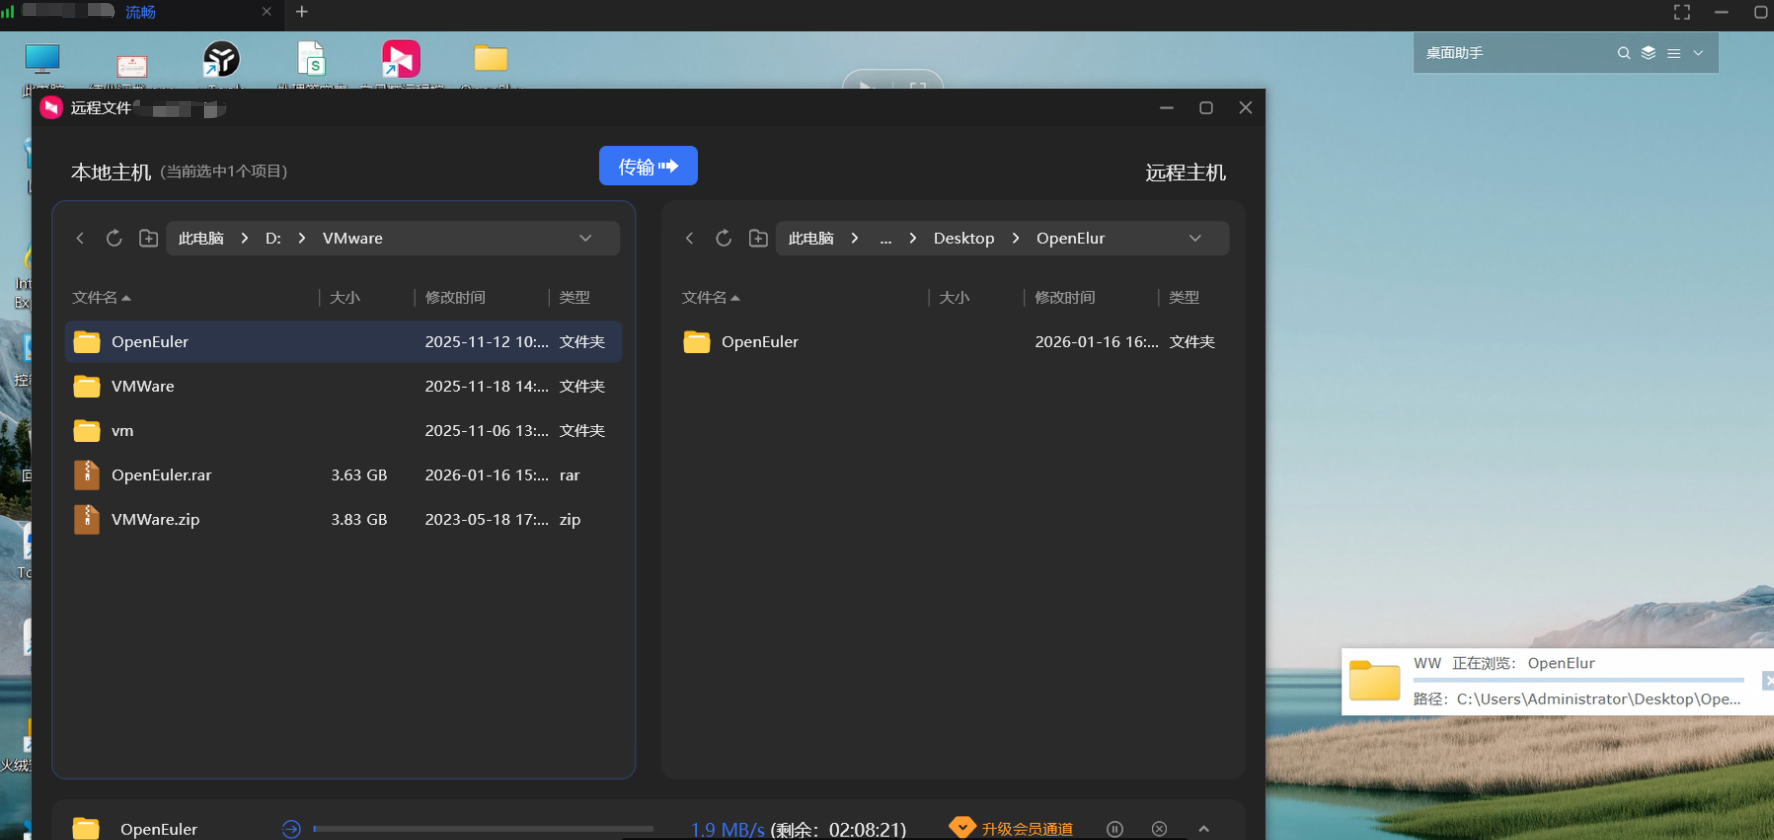Screen dimensions: 1774x840
Task: Toggle fullscreen mode for the remote session
Action: [x=1682, y=12]
